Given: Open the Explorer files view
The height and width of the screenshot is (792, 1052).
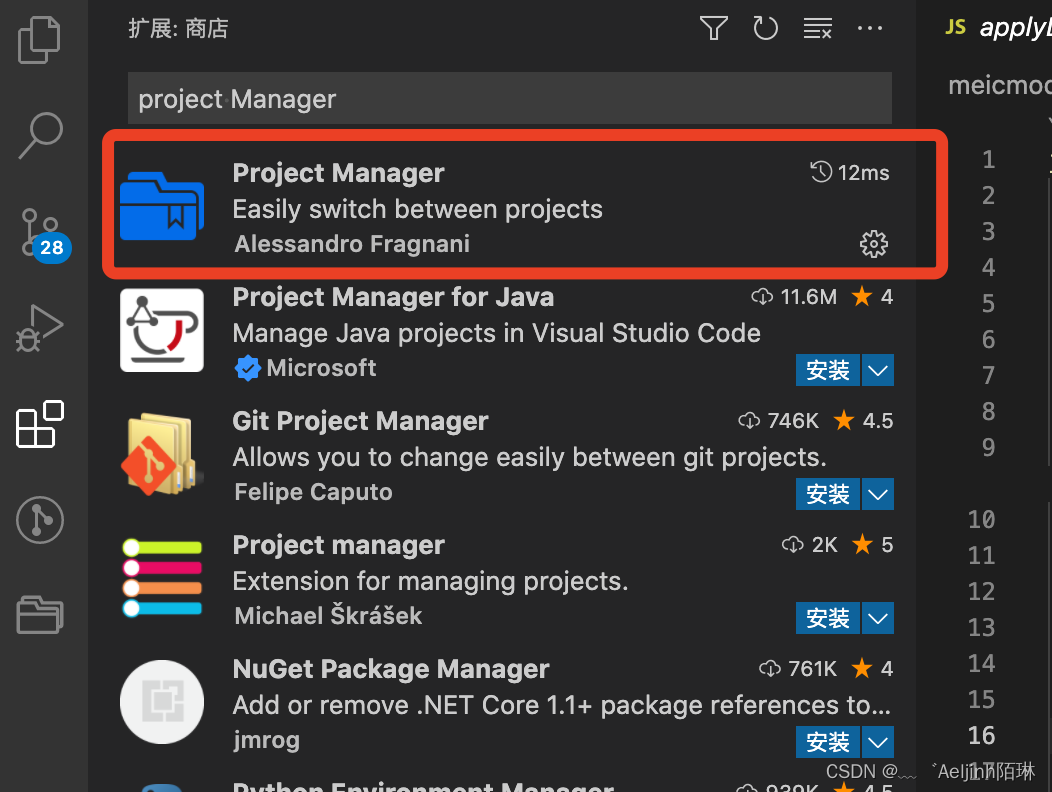Looking at the screenshot, I should [39, 40].
